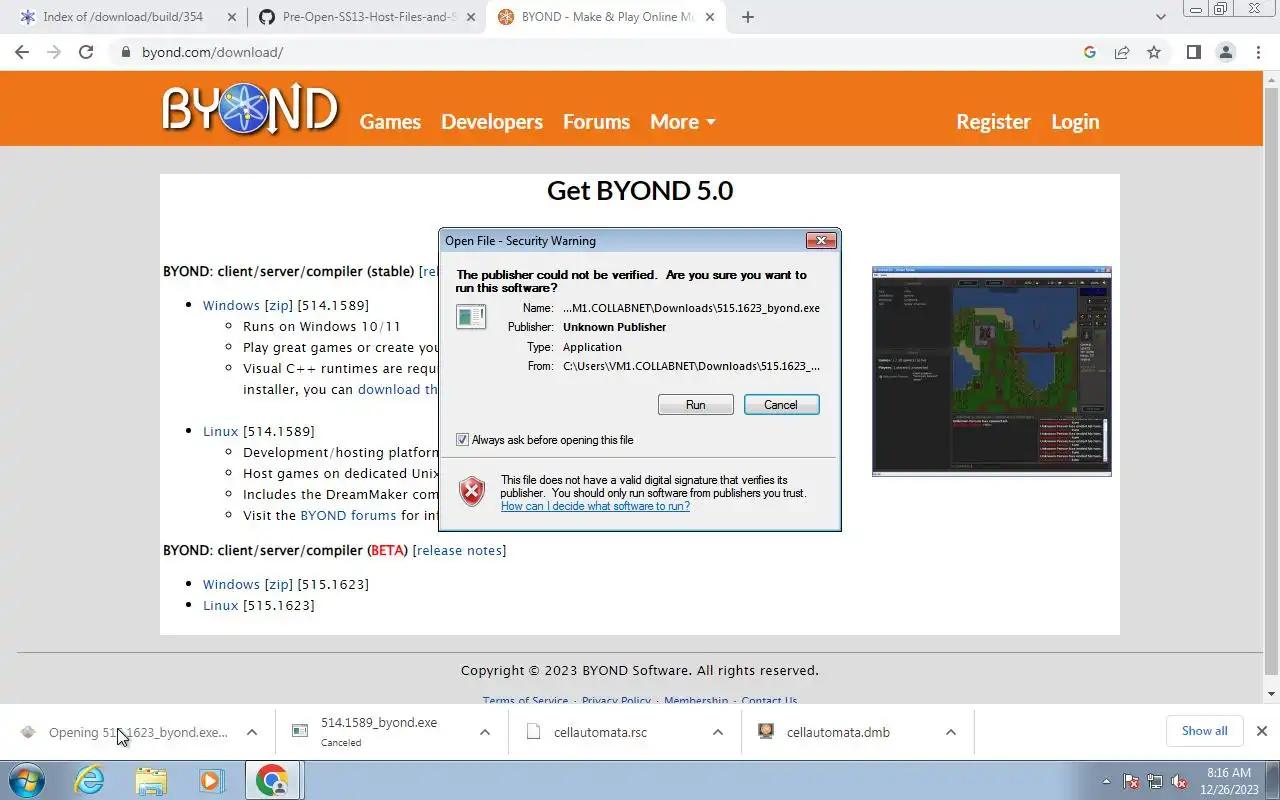
Task: Click Cancel in Security Warning
Action: [781, 405]
